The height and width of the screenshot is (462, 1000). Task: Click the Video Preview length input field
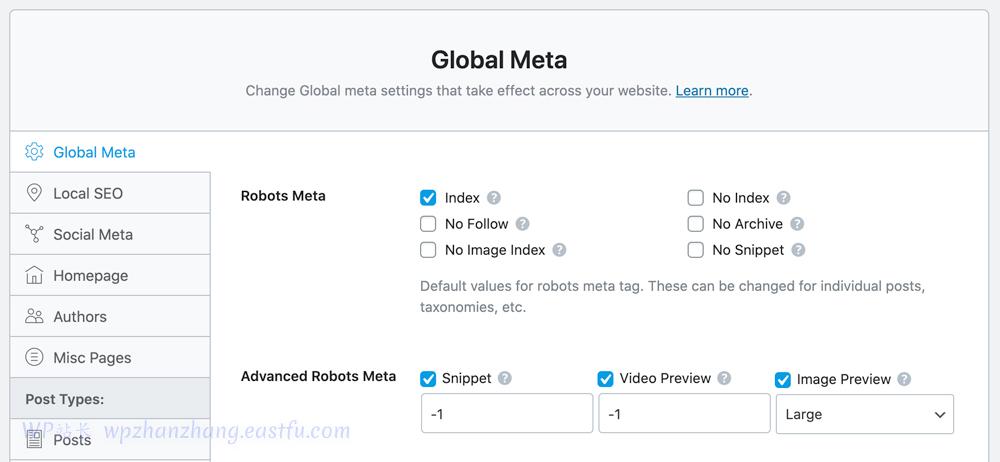coord(684,414)
